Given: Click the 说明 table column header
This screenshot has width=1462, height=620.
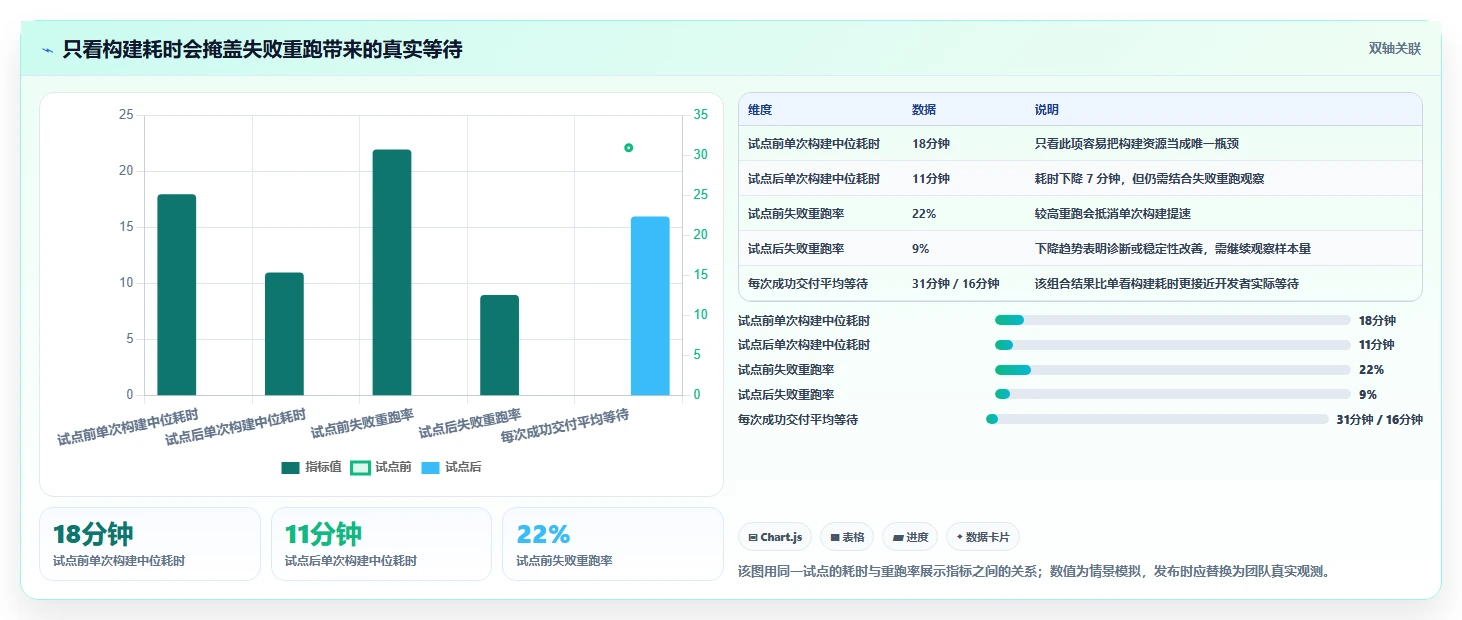Looking at the screenshot, I should (1047, 110).
